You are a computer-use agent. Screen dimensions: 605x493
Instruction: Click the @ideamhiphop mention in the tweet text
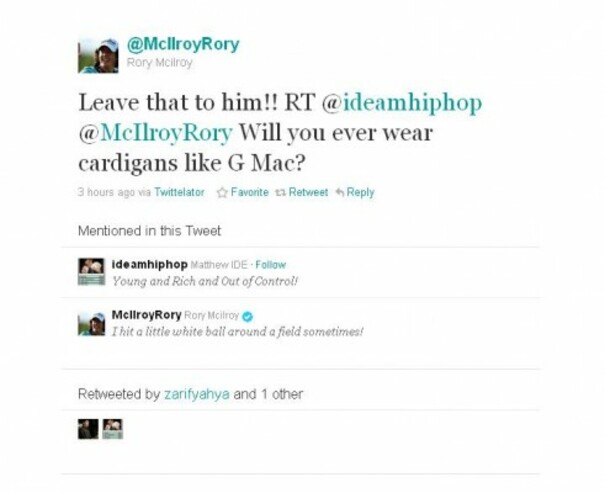coord(402,103)
